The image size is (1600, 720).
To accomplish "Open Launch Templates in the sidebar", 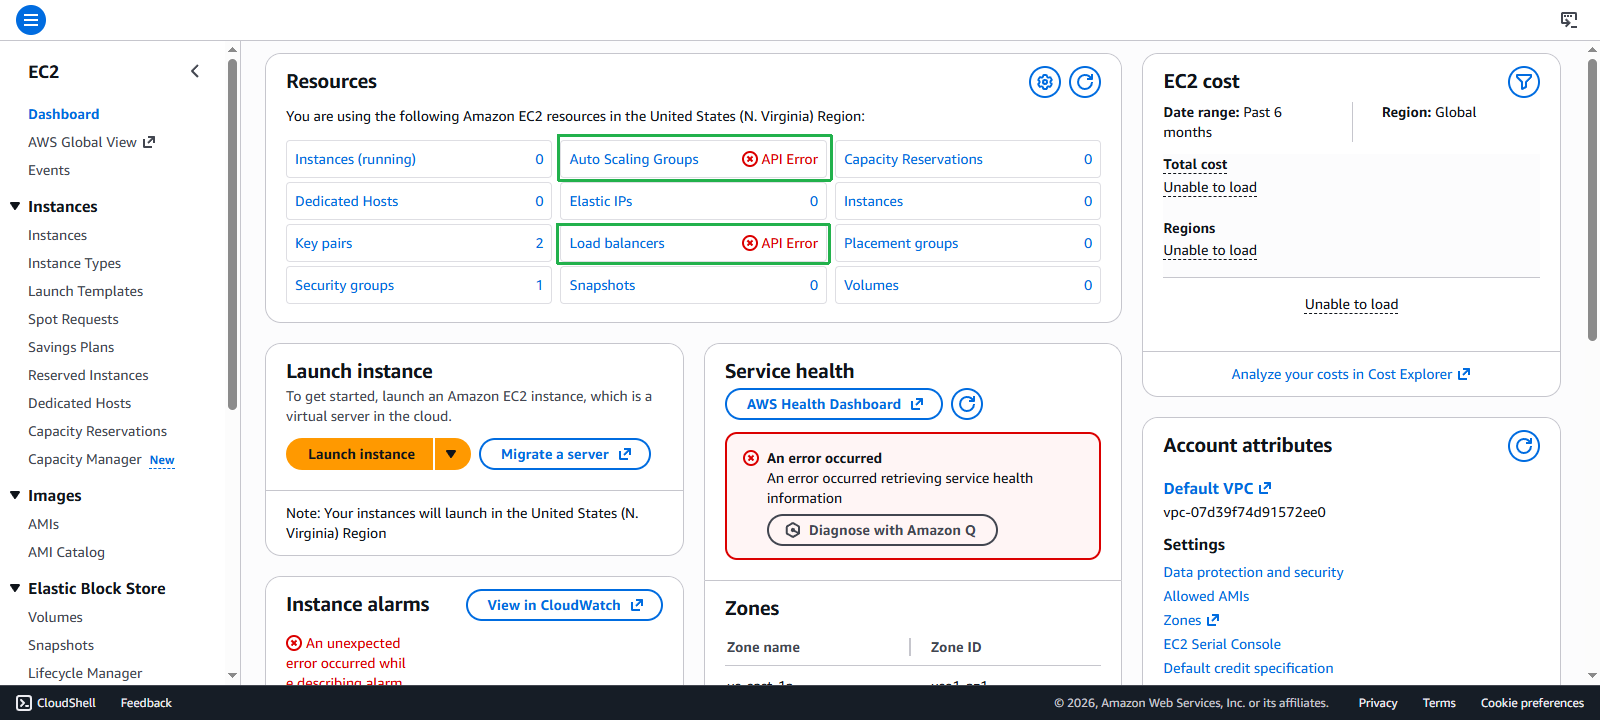I will pyautogui.click(x=86, y=291).
